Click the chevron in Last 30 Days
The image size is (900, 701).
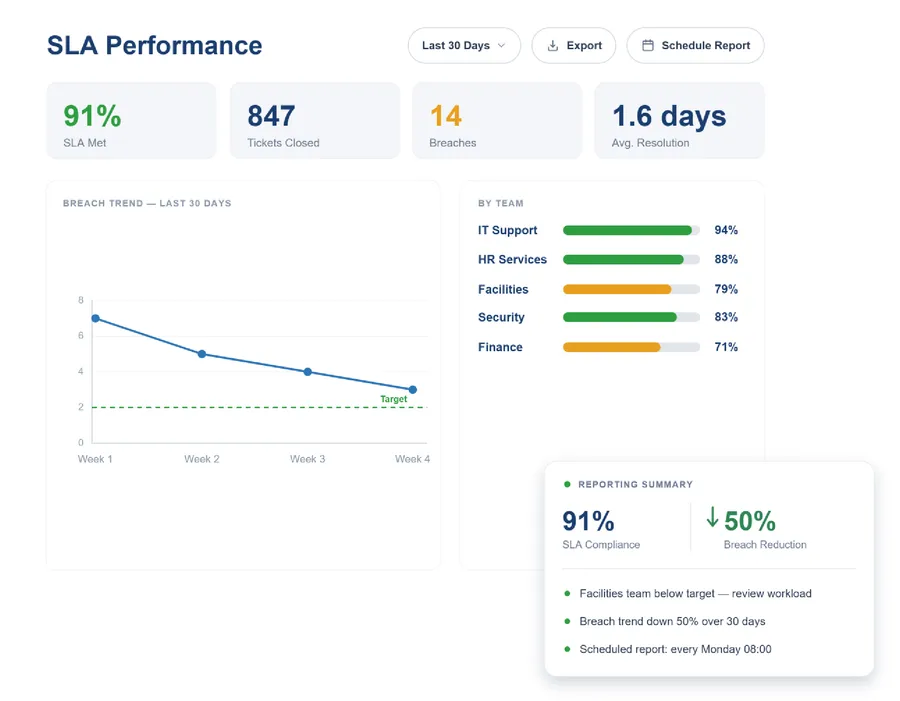[x=501, y=45]
